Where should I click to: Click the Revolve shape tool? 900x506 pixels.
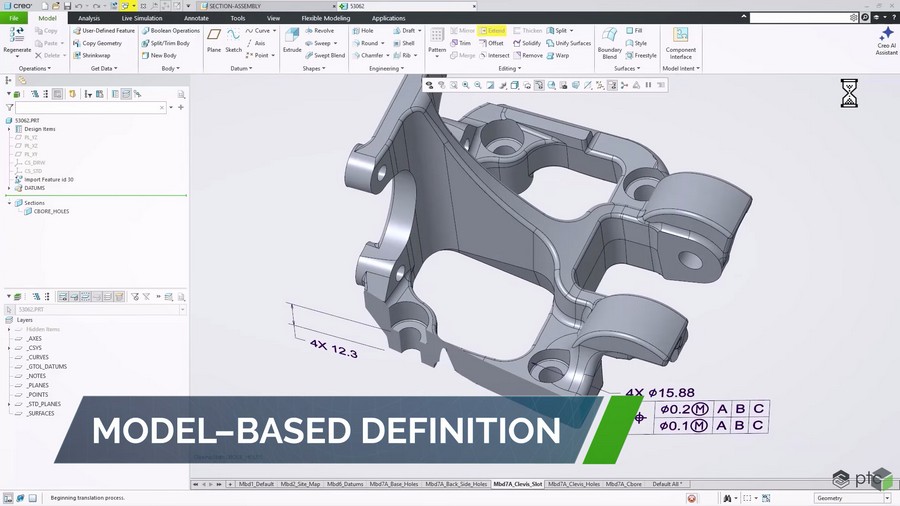tap(319, 30)
